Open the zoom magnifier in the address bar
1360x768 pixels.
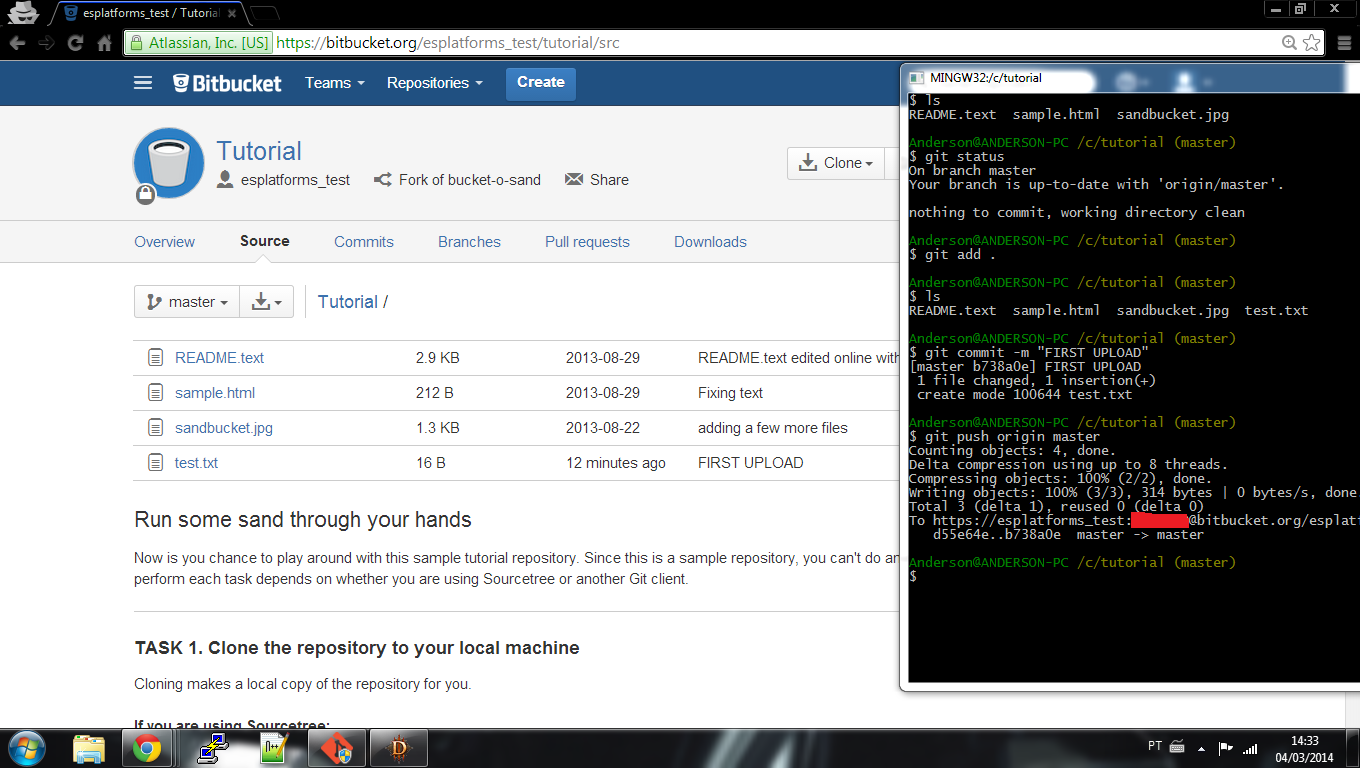(1290, 43)
